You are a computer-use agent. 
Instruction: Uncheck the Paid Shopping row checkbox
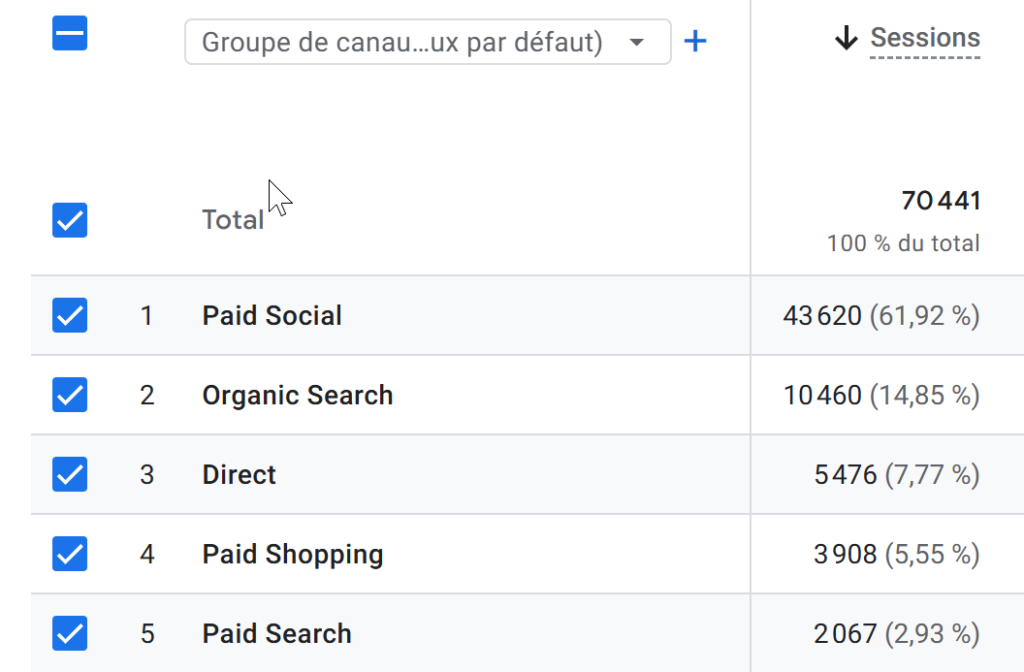pyautogui.click(x=69, y=553)
